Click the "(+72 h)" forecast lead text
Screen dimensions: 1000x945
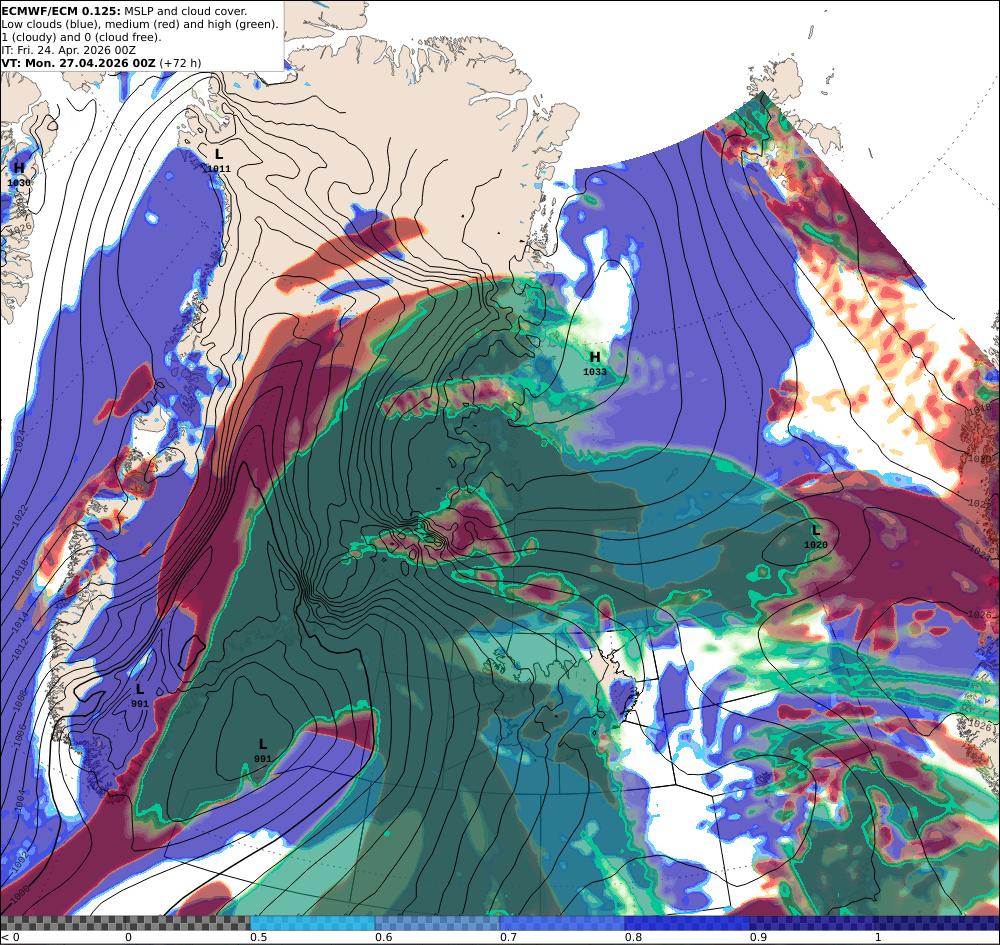pyautogui.click(x=180, y=63)
